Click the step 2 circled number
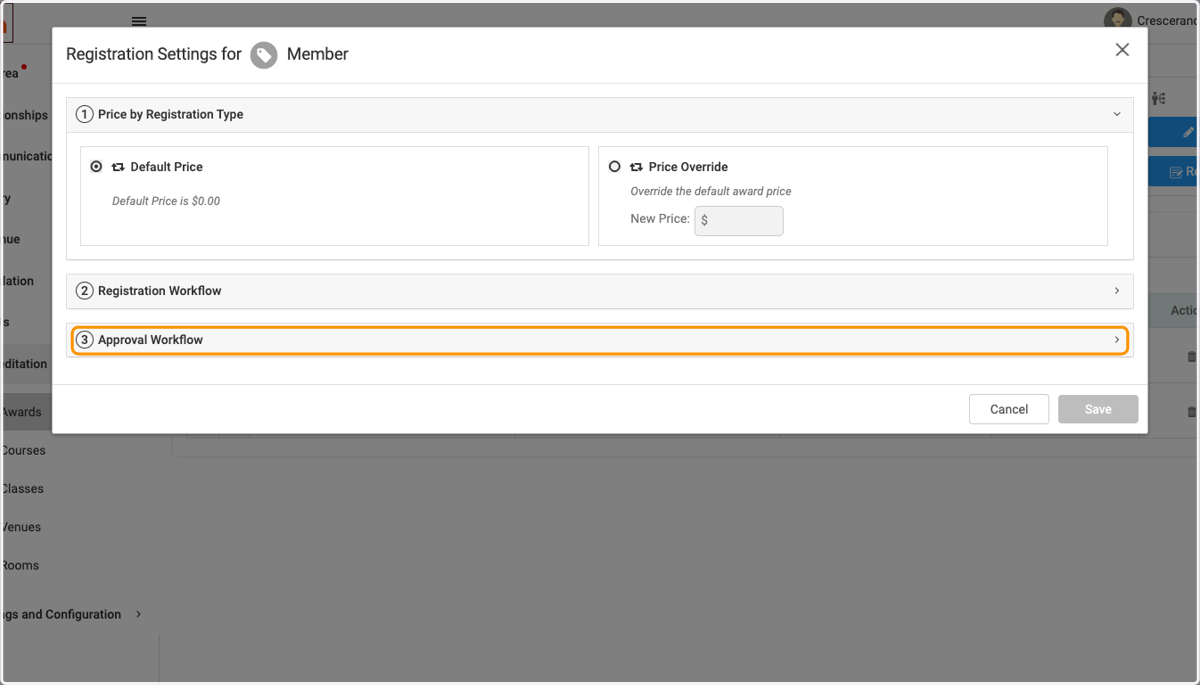1200x685 pixels. point(85,291)
